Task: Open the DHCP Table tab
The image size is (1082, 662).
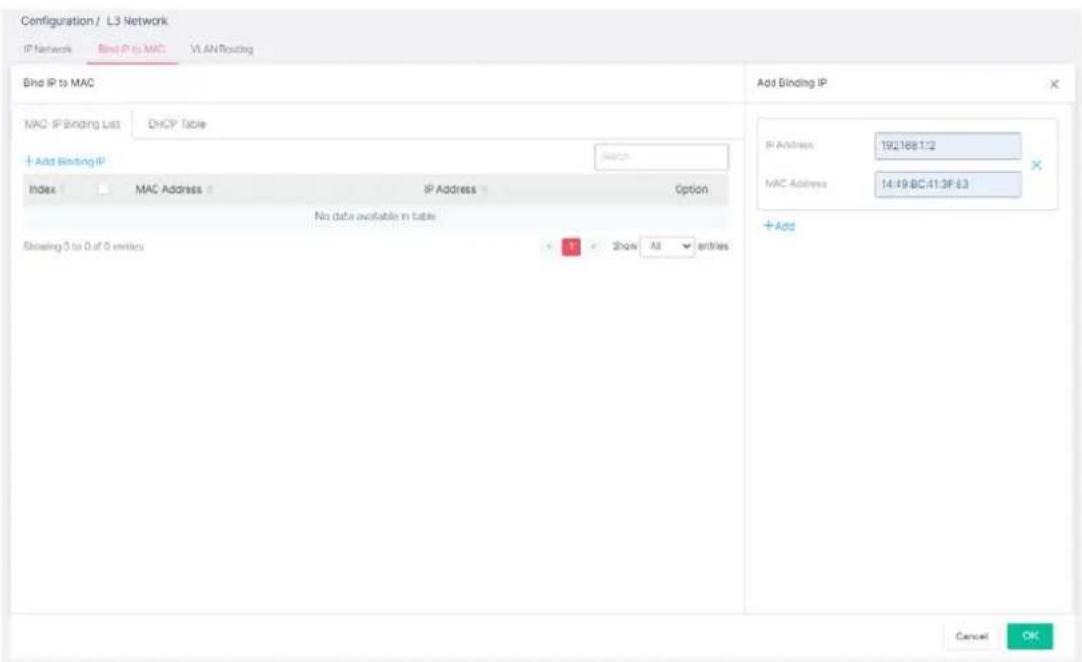Action: 177,124
